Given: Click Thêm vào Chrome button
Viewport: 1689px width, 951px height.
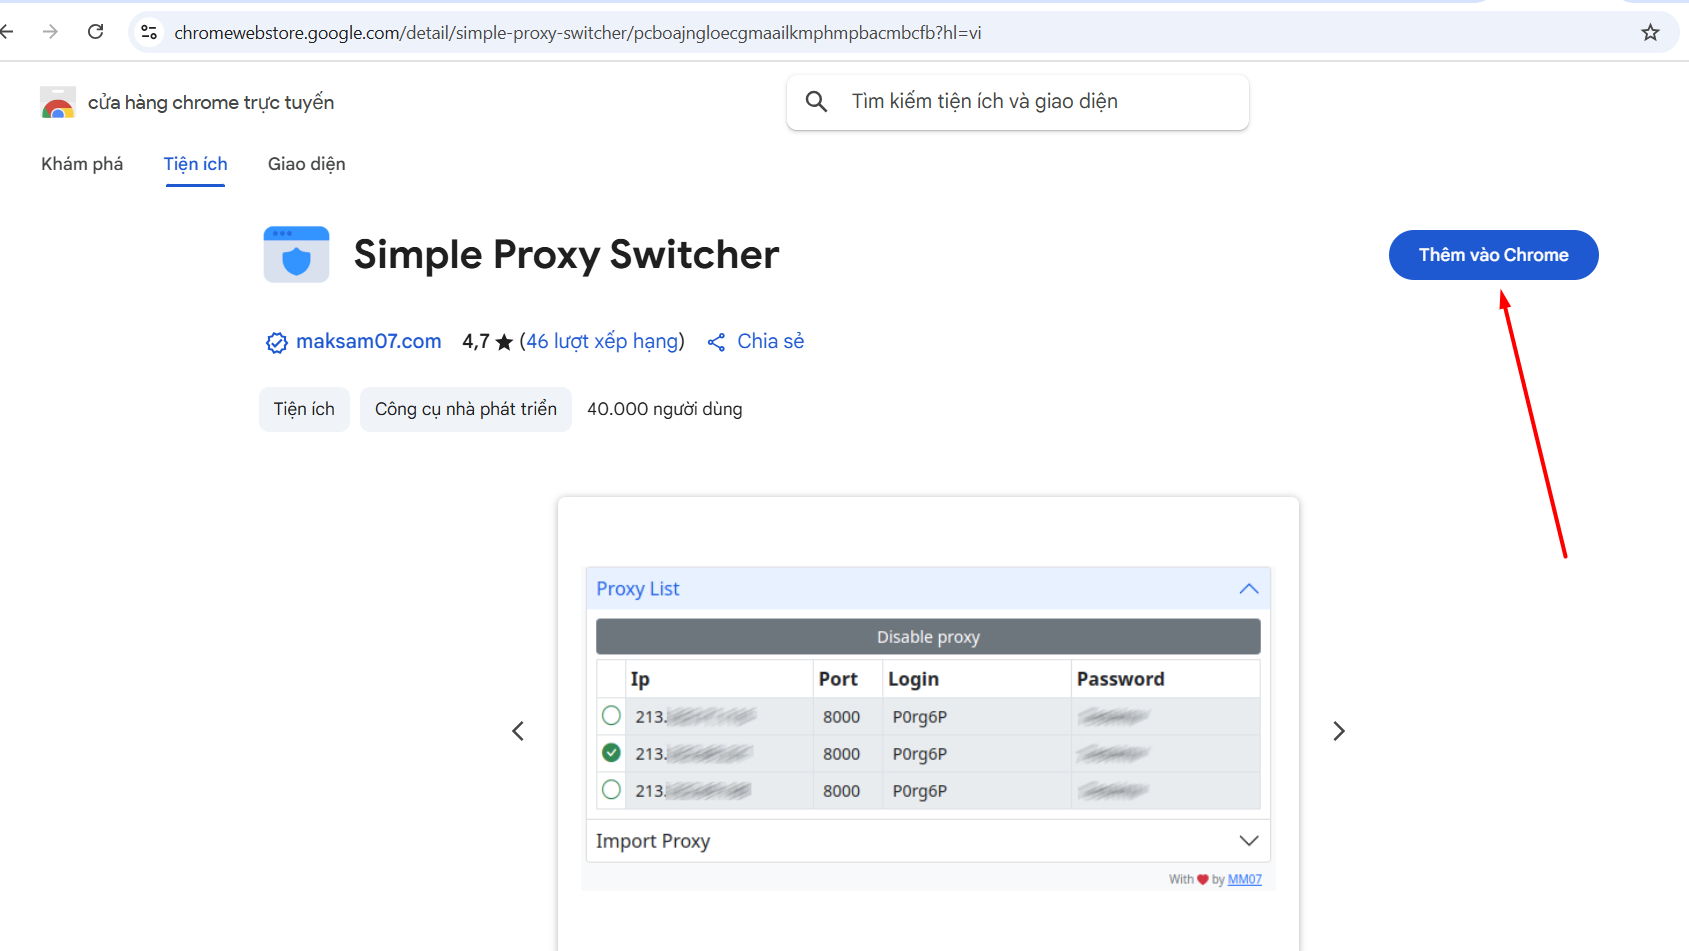Looking at the screenshot, I should [x=1493, y=255].
